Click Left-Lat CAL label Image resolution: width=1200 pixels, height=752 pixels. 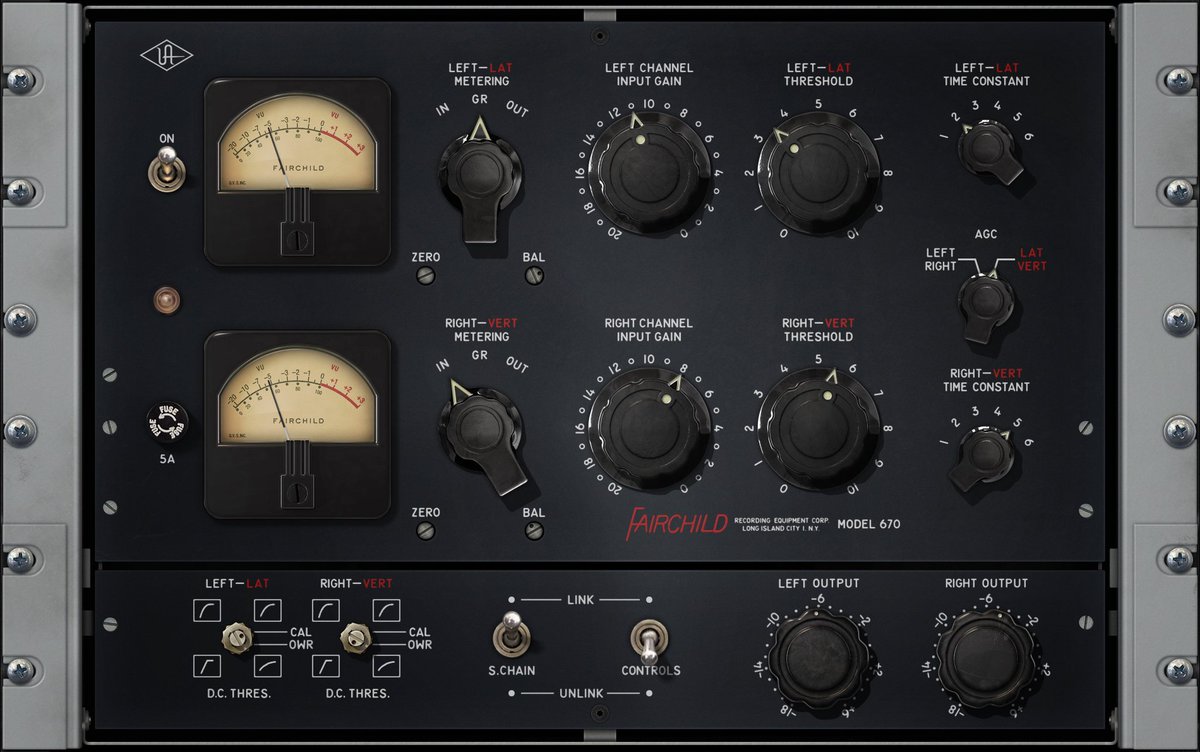[301, 632]
